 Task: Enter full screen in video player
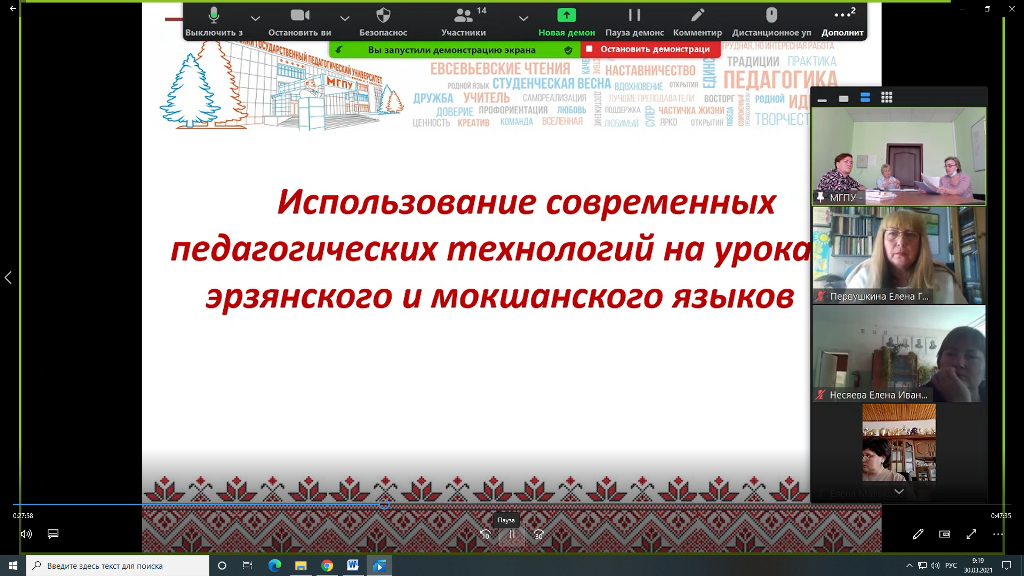pyautogui.click(x=970, y=534)
